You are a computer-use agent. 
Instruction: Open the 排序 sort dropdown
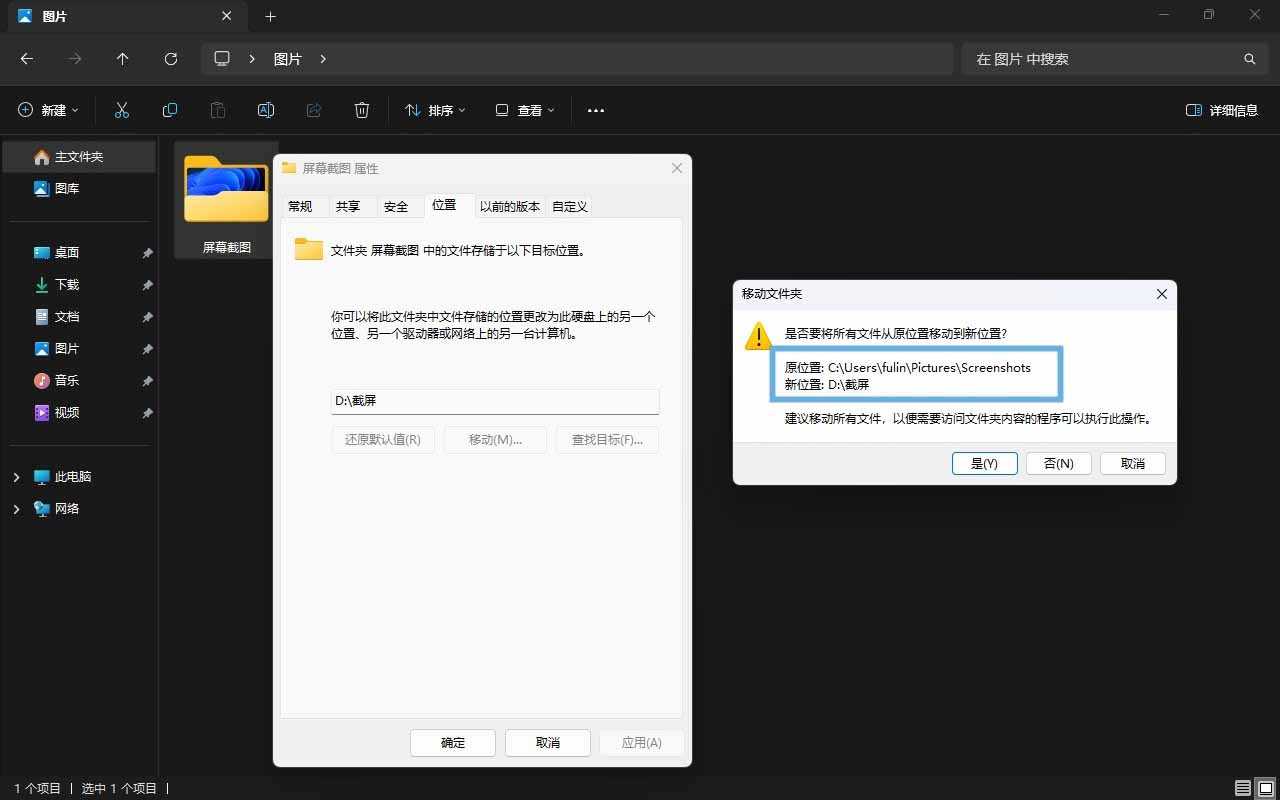[434, 110]
